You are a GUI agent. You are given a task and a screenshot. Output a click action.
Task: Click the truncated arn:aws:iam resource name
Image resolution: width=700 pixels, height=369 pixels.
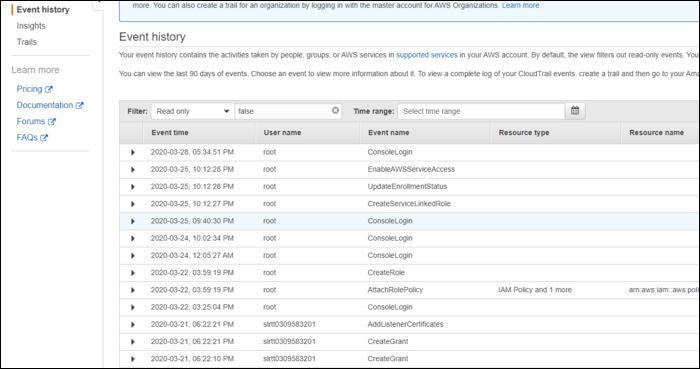coord(663,290)
